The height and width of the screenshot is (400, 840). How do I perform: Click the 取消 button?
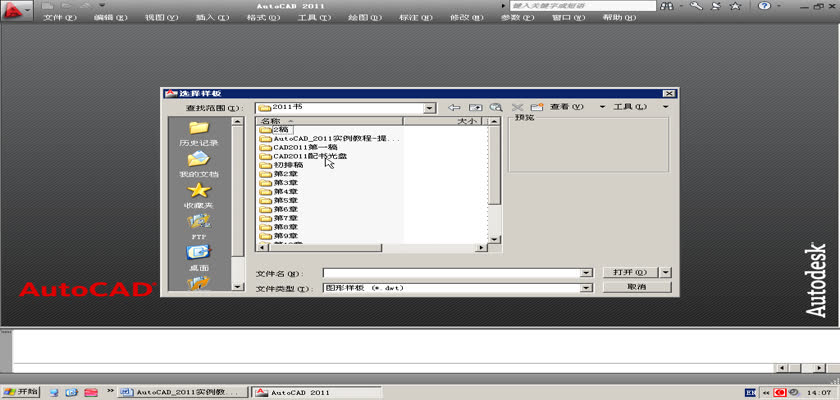635,287
